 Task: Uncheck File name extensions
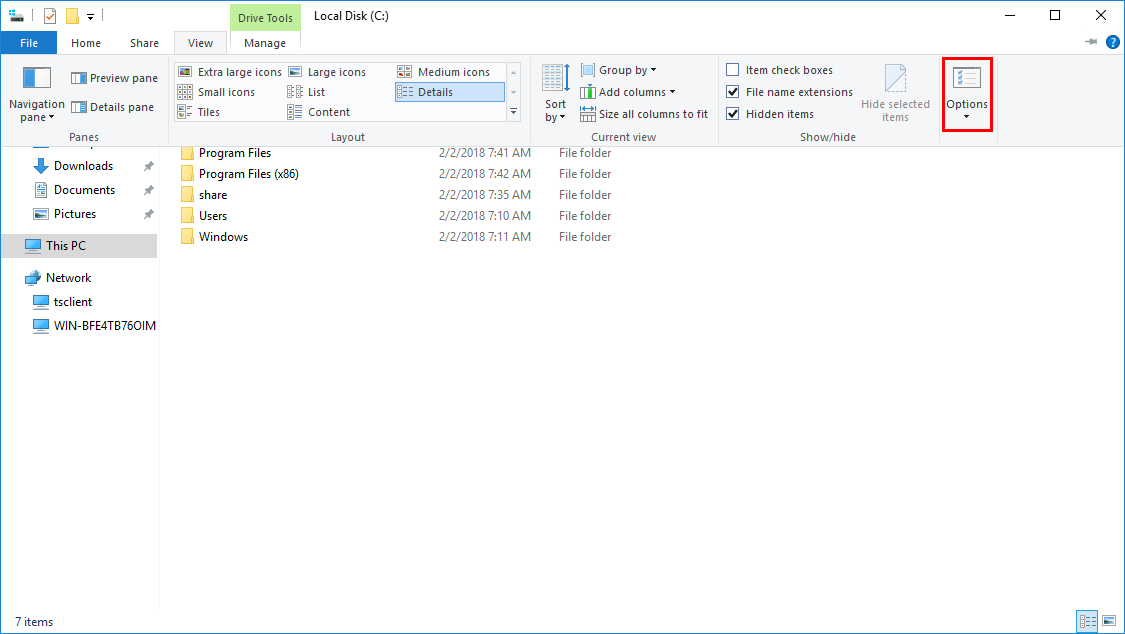(x=733, y=92)
